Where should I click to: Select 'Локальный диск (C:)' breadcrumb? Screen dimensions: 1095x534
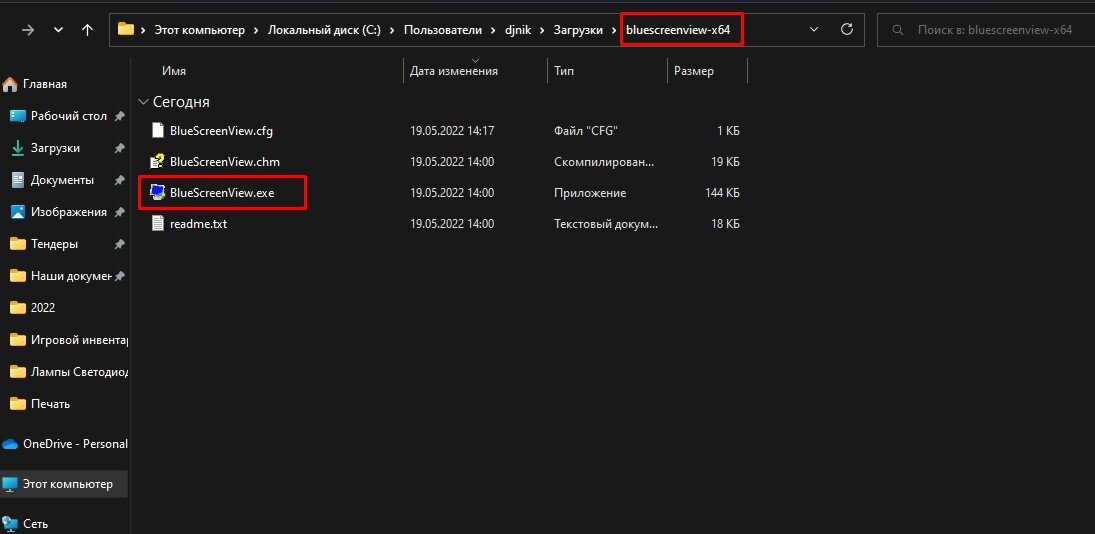[324, 30]
